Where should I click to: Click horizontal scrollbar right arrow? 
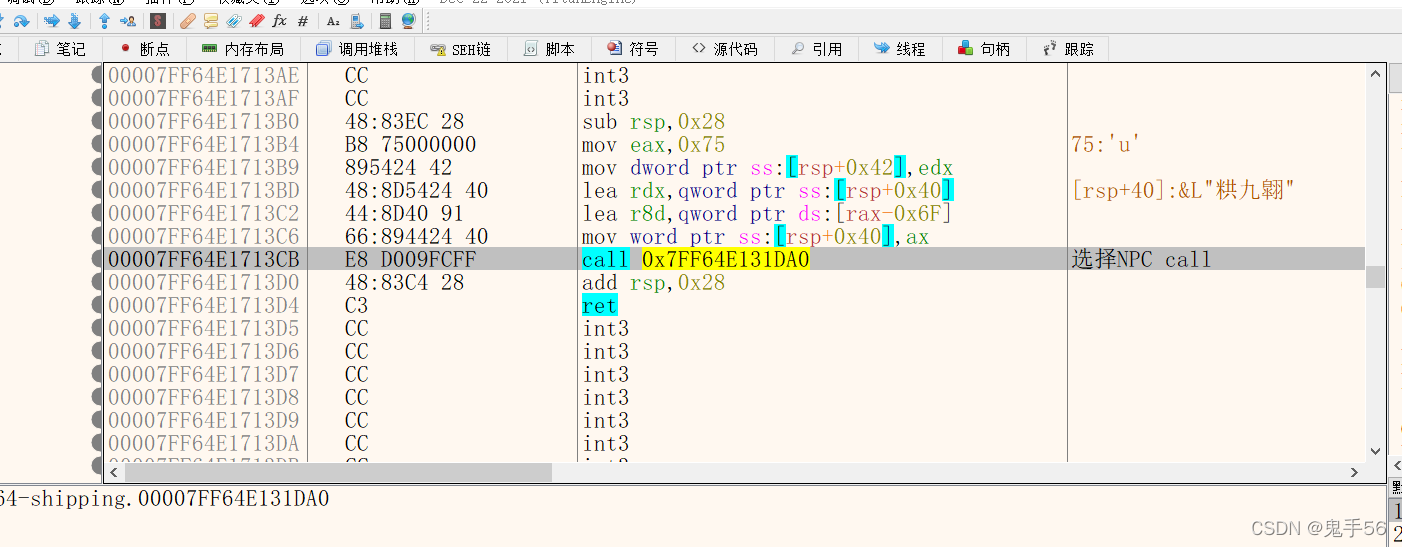pos(1354,472)
